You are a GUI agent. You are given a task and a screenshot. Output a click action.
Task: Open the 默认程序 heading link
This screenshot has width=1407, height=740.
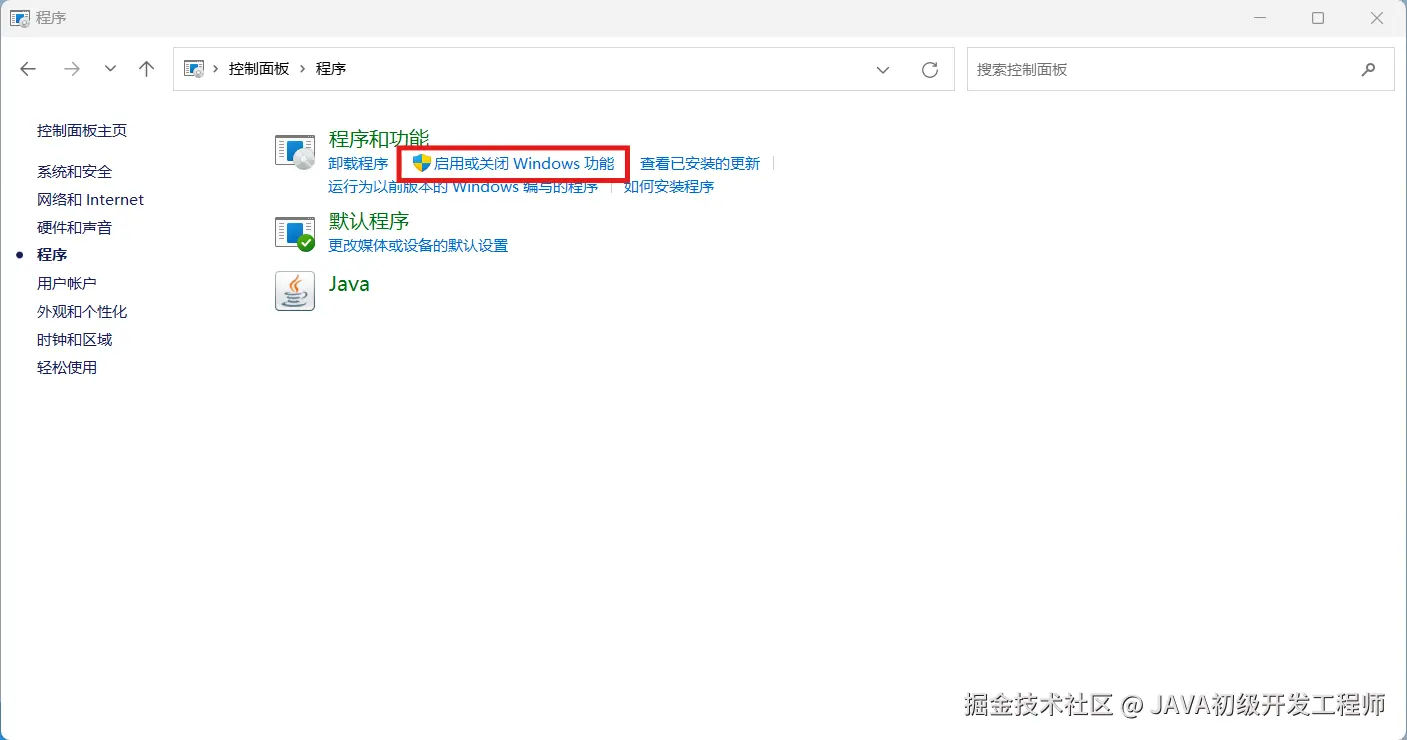369,221
